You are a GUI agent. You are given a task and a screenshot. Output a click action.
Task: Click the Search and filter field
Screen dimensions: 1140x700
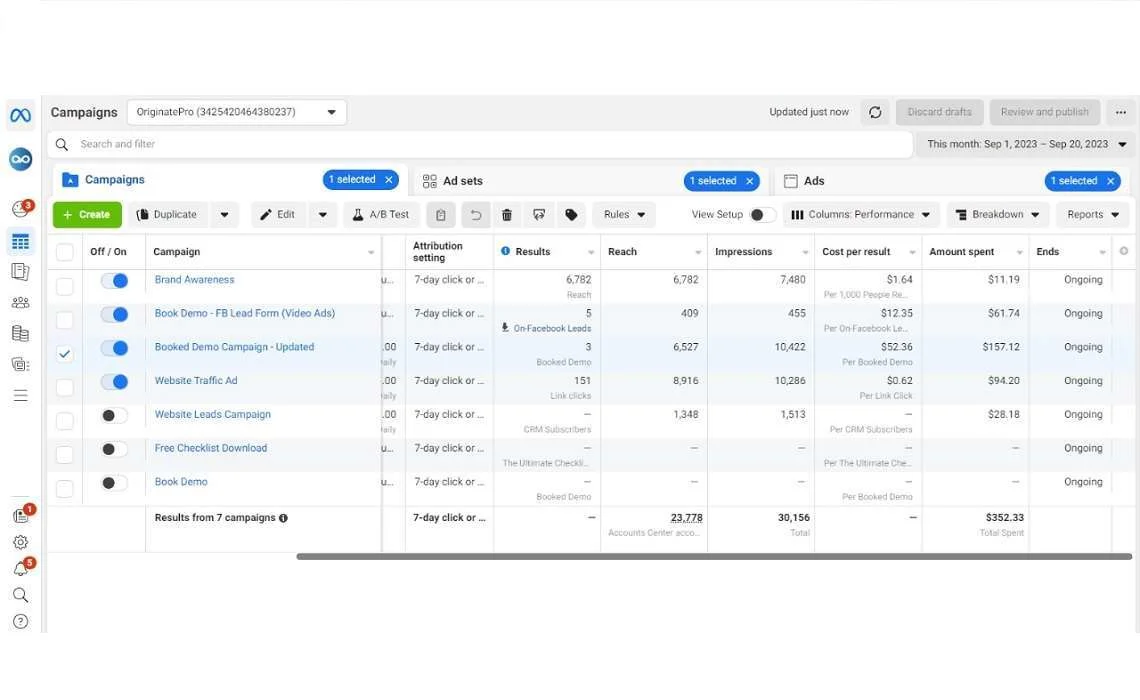coord(480,144)
